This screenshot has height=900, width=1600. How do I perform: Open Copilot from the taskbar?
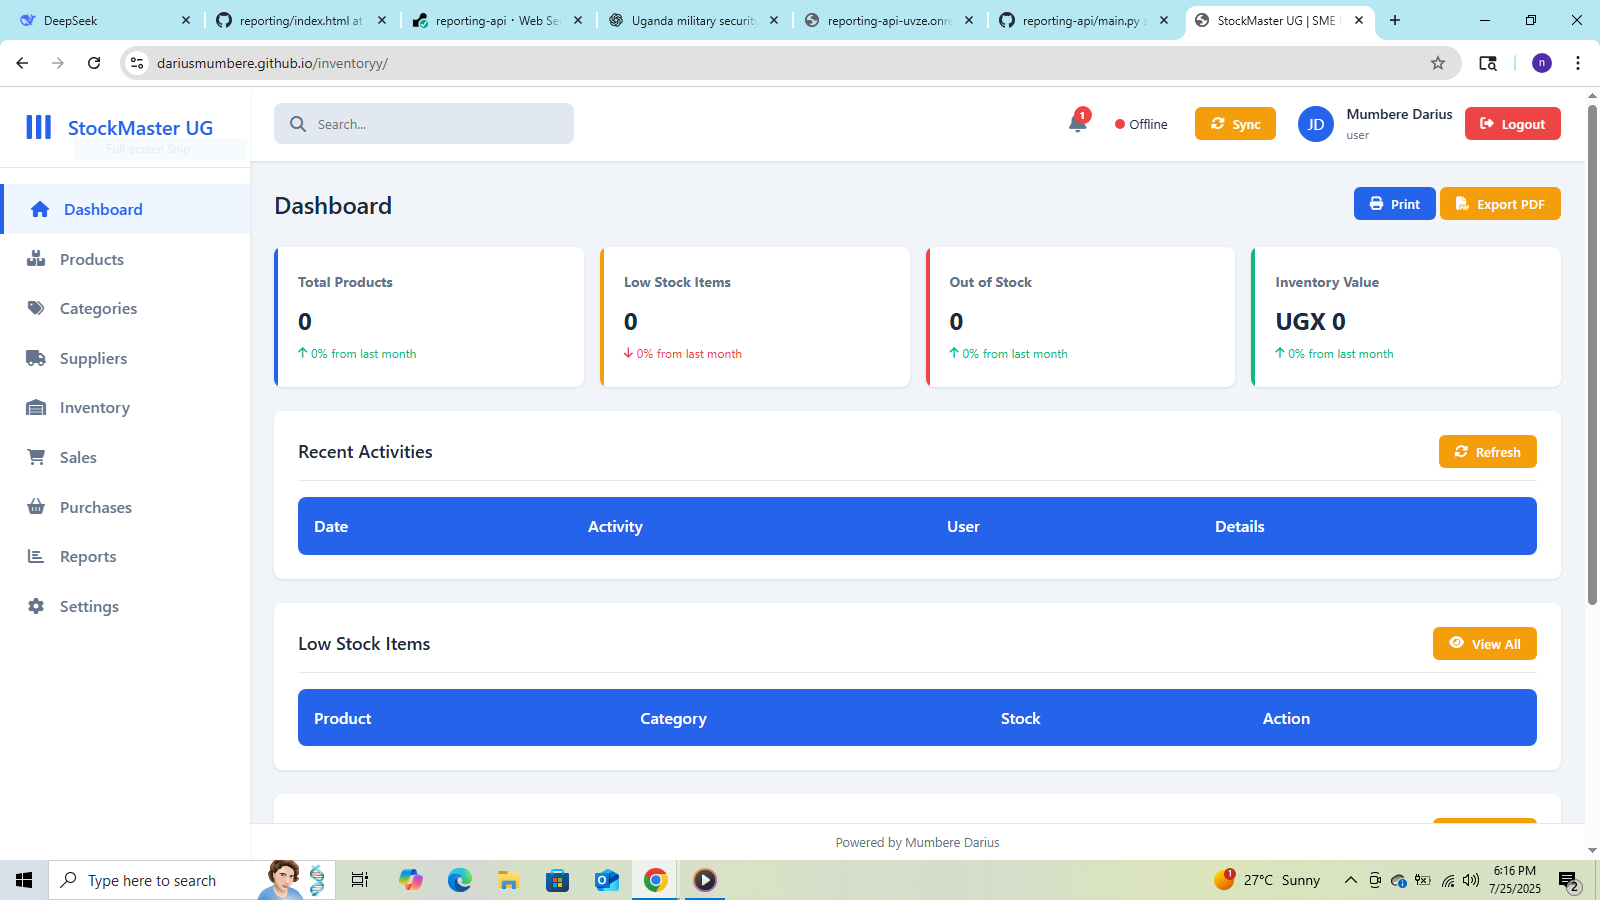pyautogui.click(x=411, y=880)
